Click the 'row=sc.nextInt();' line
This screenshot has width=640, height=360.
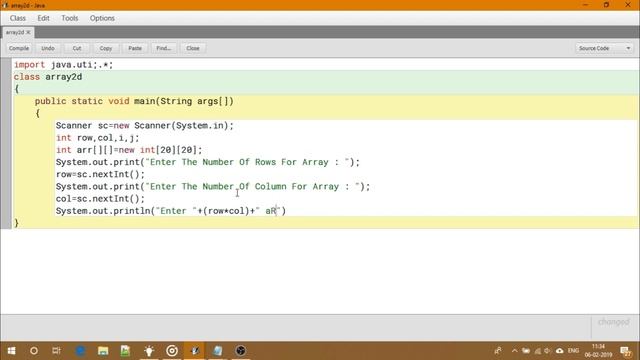(x=100, y=175)
